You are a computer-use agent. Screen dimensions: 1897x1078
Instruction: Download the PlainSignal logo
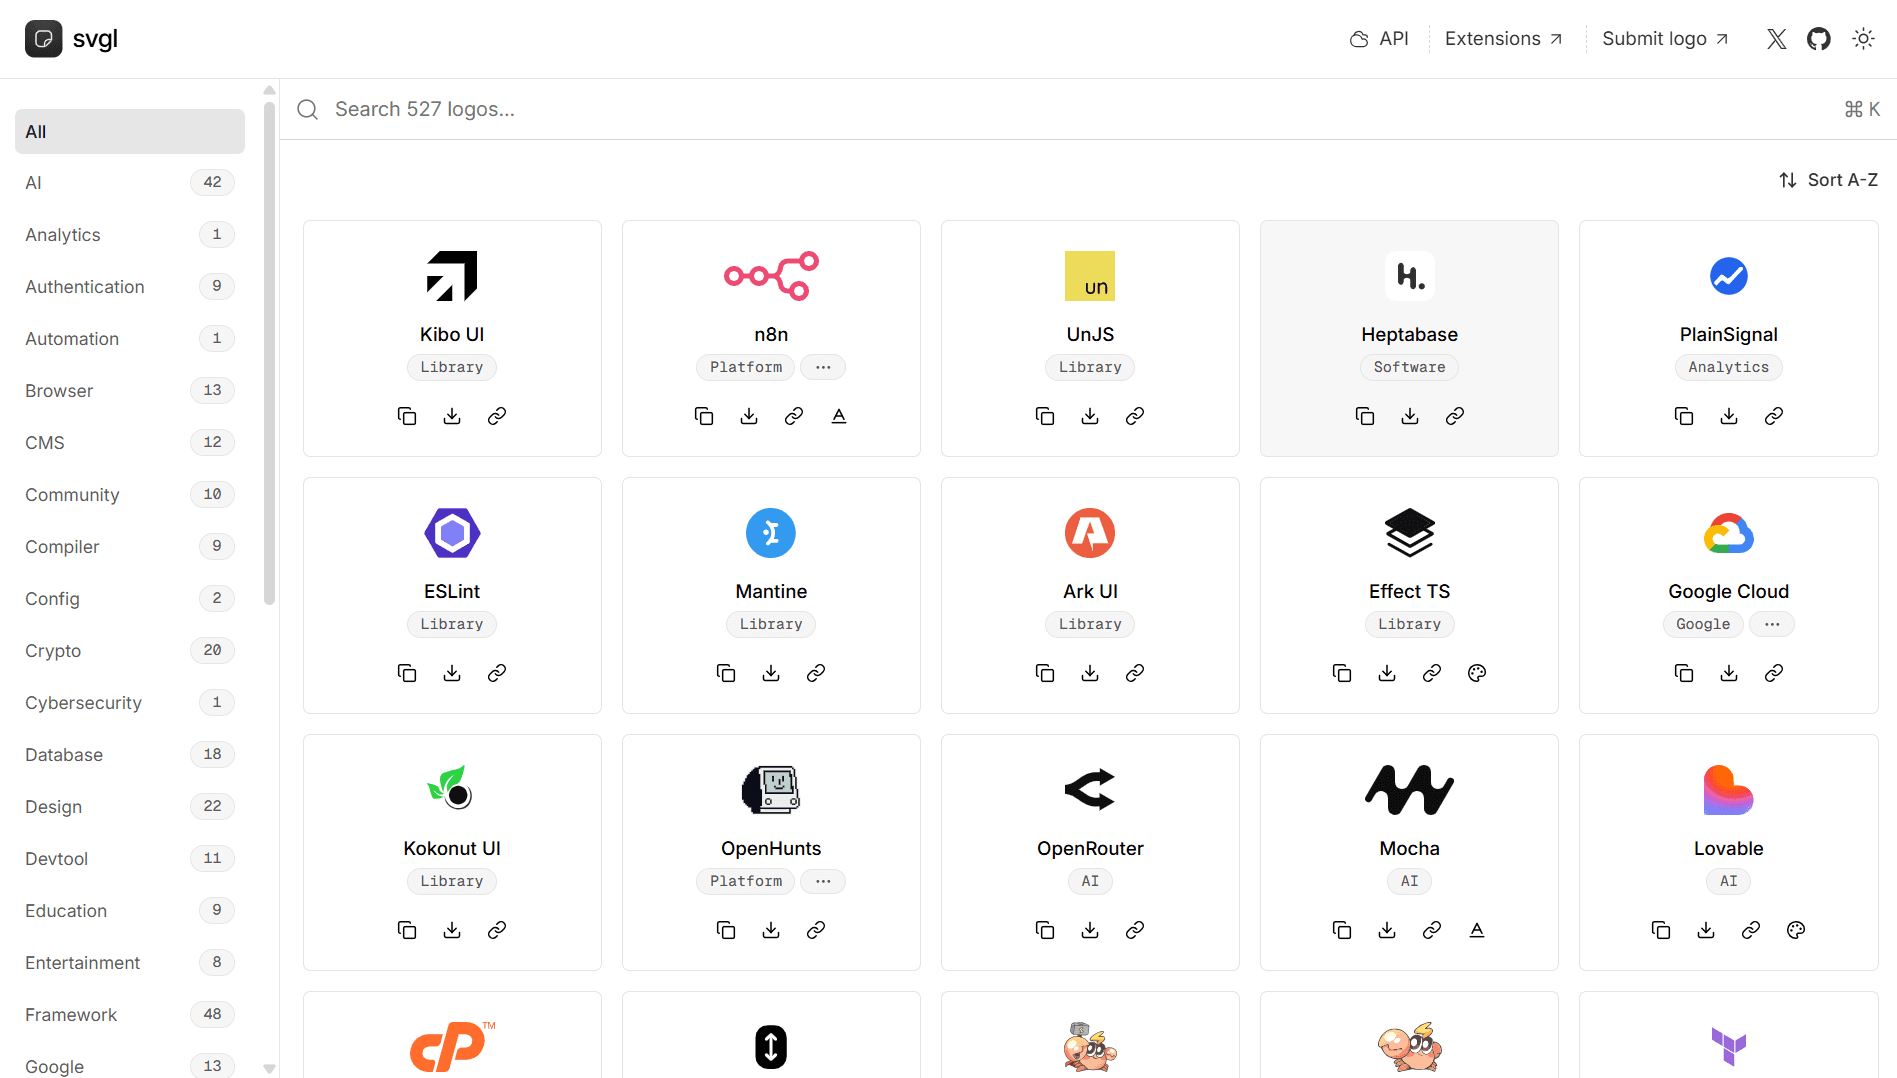point(1729,416)
